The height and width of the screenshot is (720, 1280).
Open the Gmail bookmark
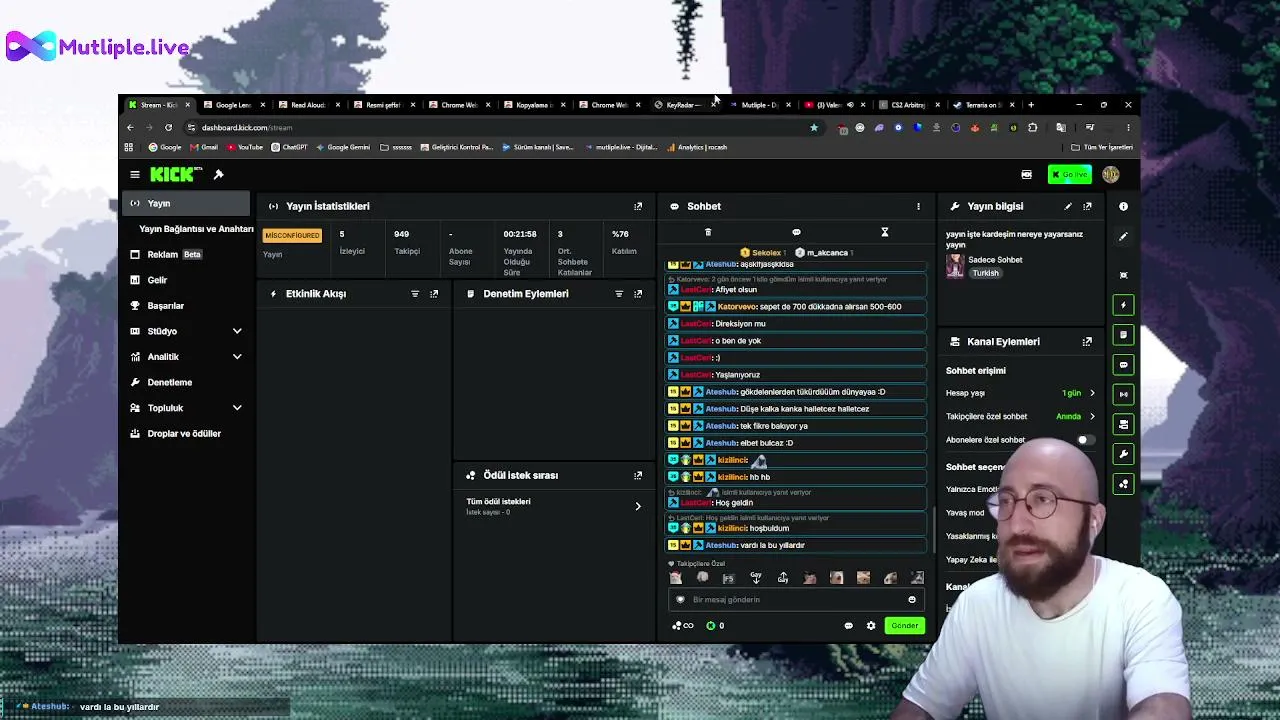coord(203,147)
